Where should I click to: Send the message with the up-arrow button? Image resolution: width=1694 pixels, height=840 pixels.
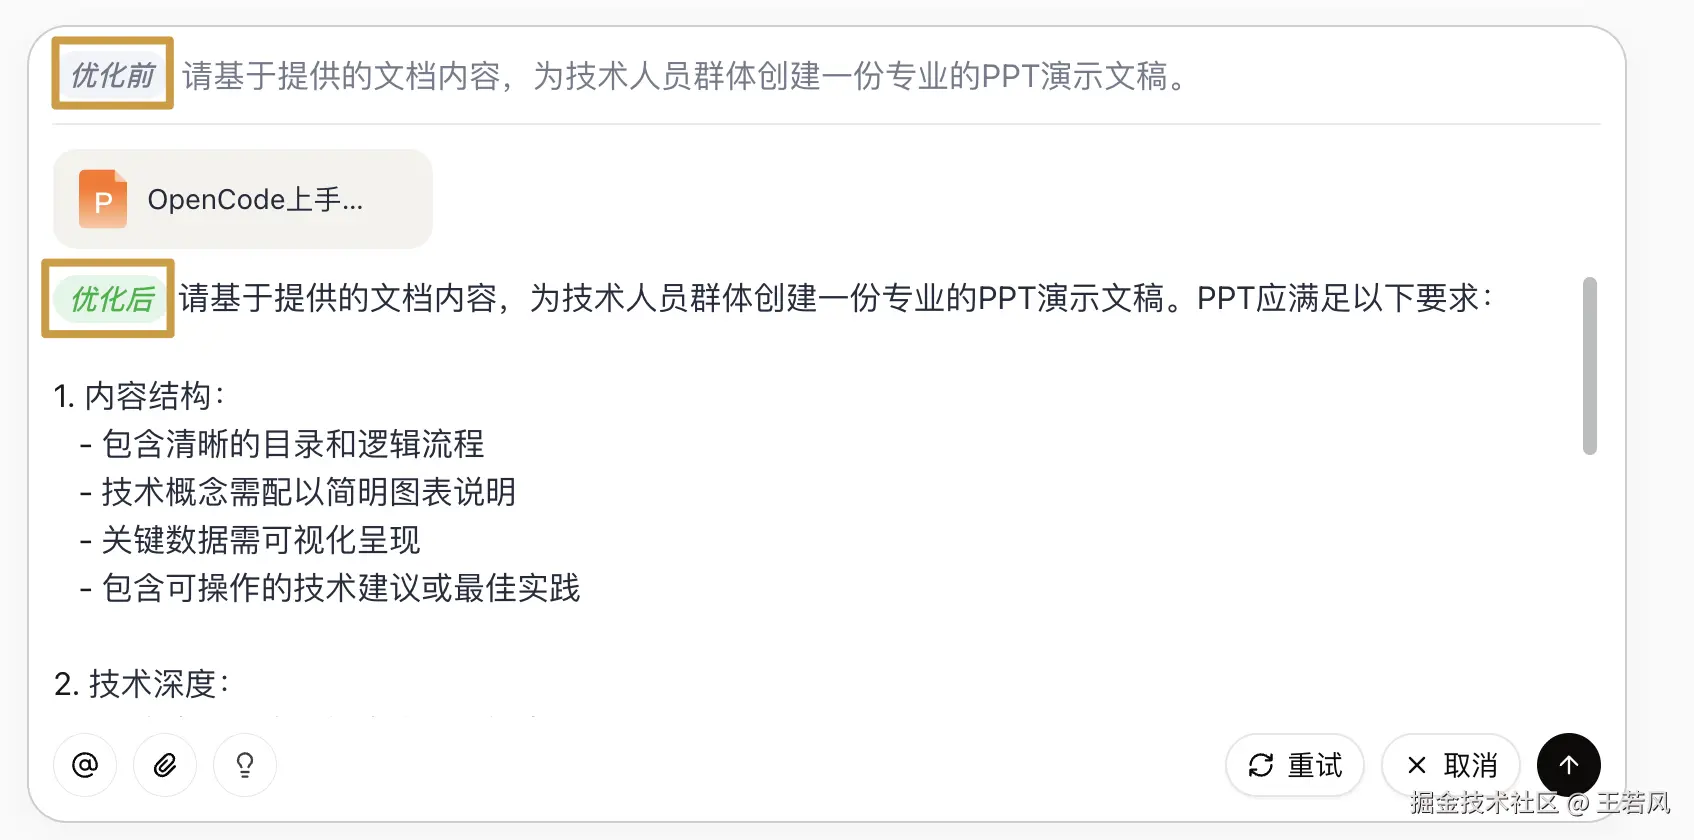[1568, 765]
